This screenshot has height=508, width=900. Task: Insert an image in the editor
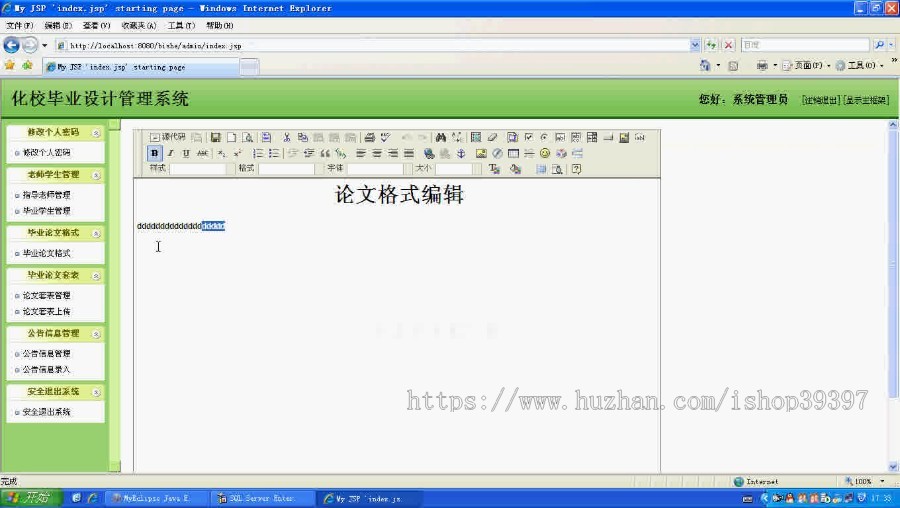(481, 153)
